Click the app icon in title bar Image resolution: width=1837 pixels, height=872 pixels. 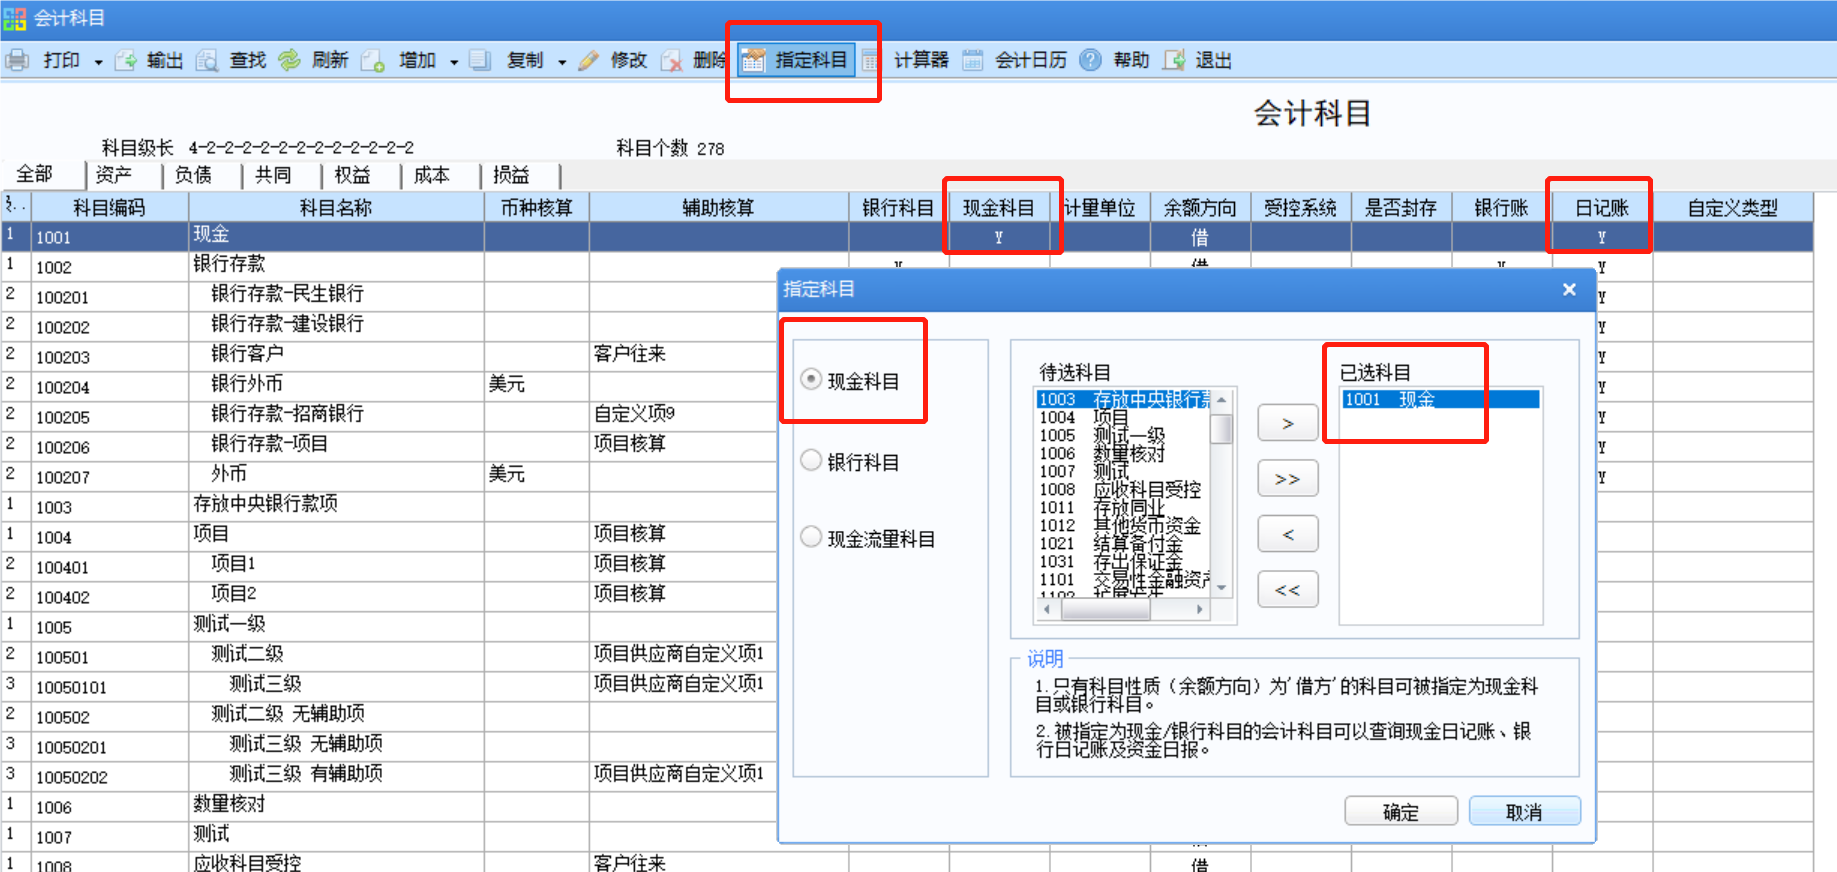pyautogui.click(x=15, y=19)
